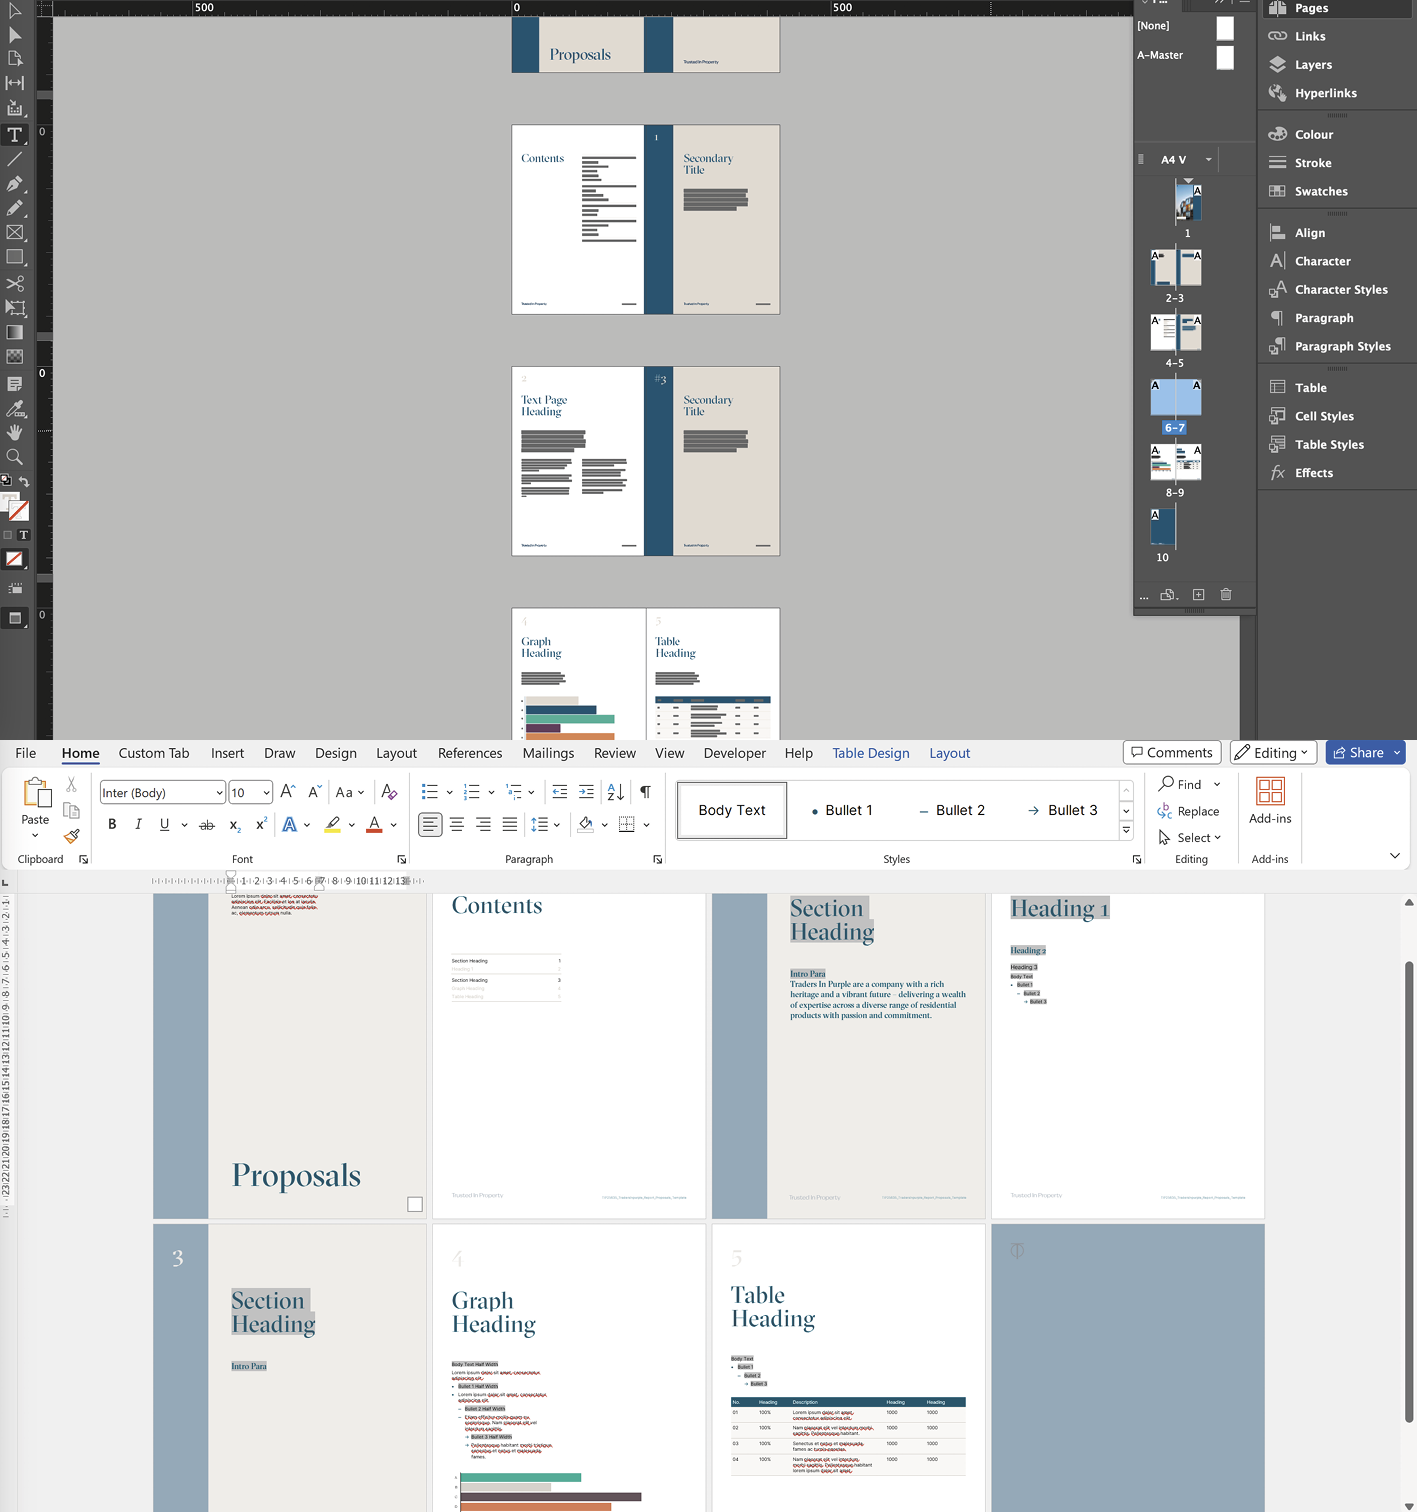The height and width of the screenshot is (1512, 1417).
Task: Decrease indent in Word Paragraph group
Action: click(560, 792)
